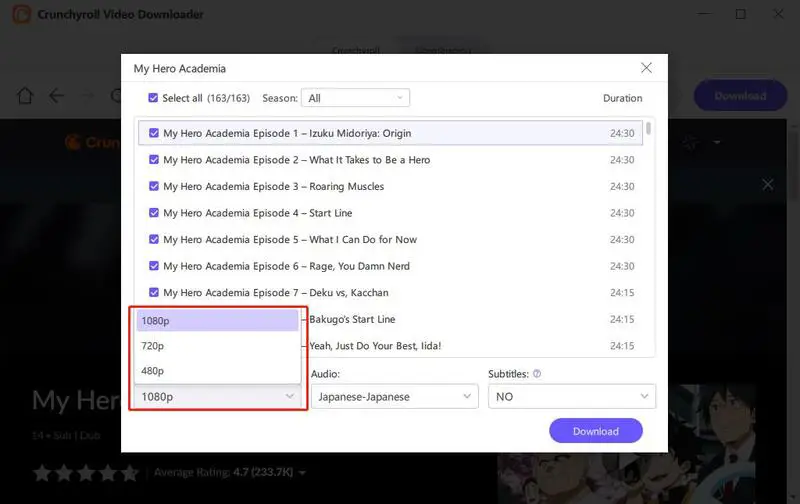This screenshot has height=504, width=800.
Task: Close the banner X in background page
Action: click(767, 185)
